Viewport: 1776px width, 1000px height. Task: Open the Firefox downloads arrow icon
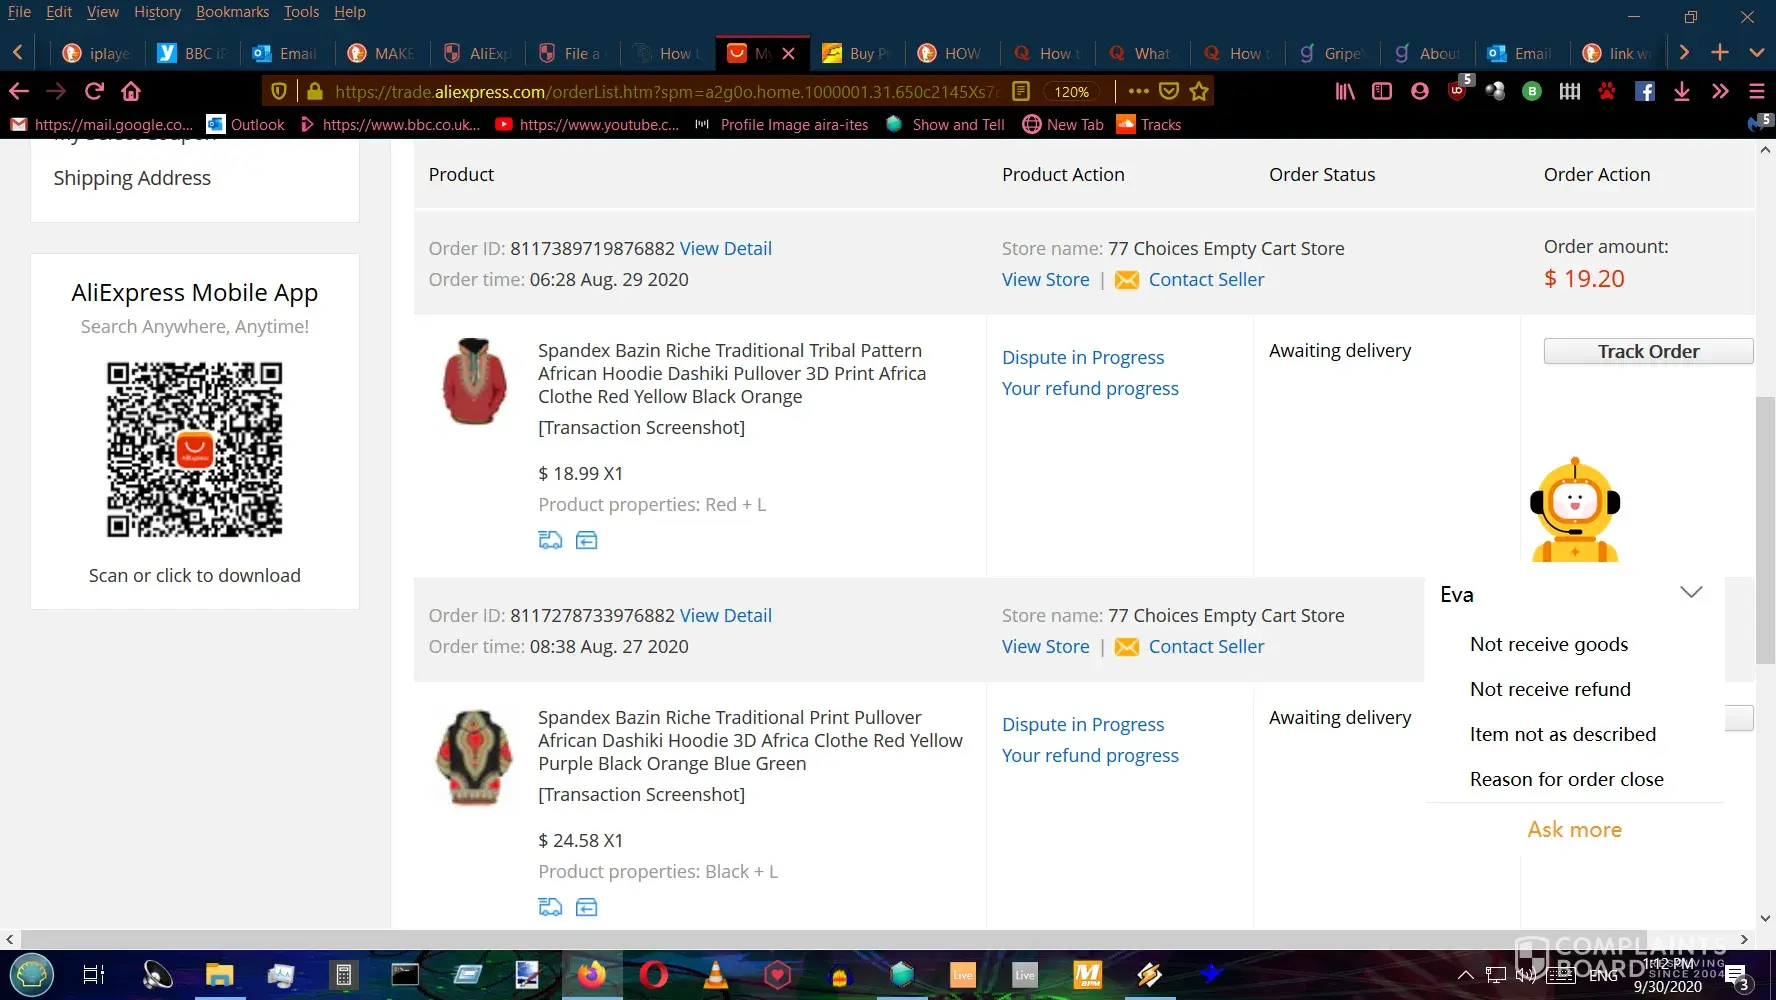pos(1682,92)
